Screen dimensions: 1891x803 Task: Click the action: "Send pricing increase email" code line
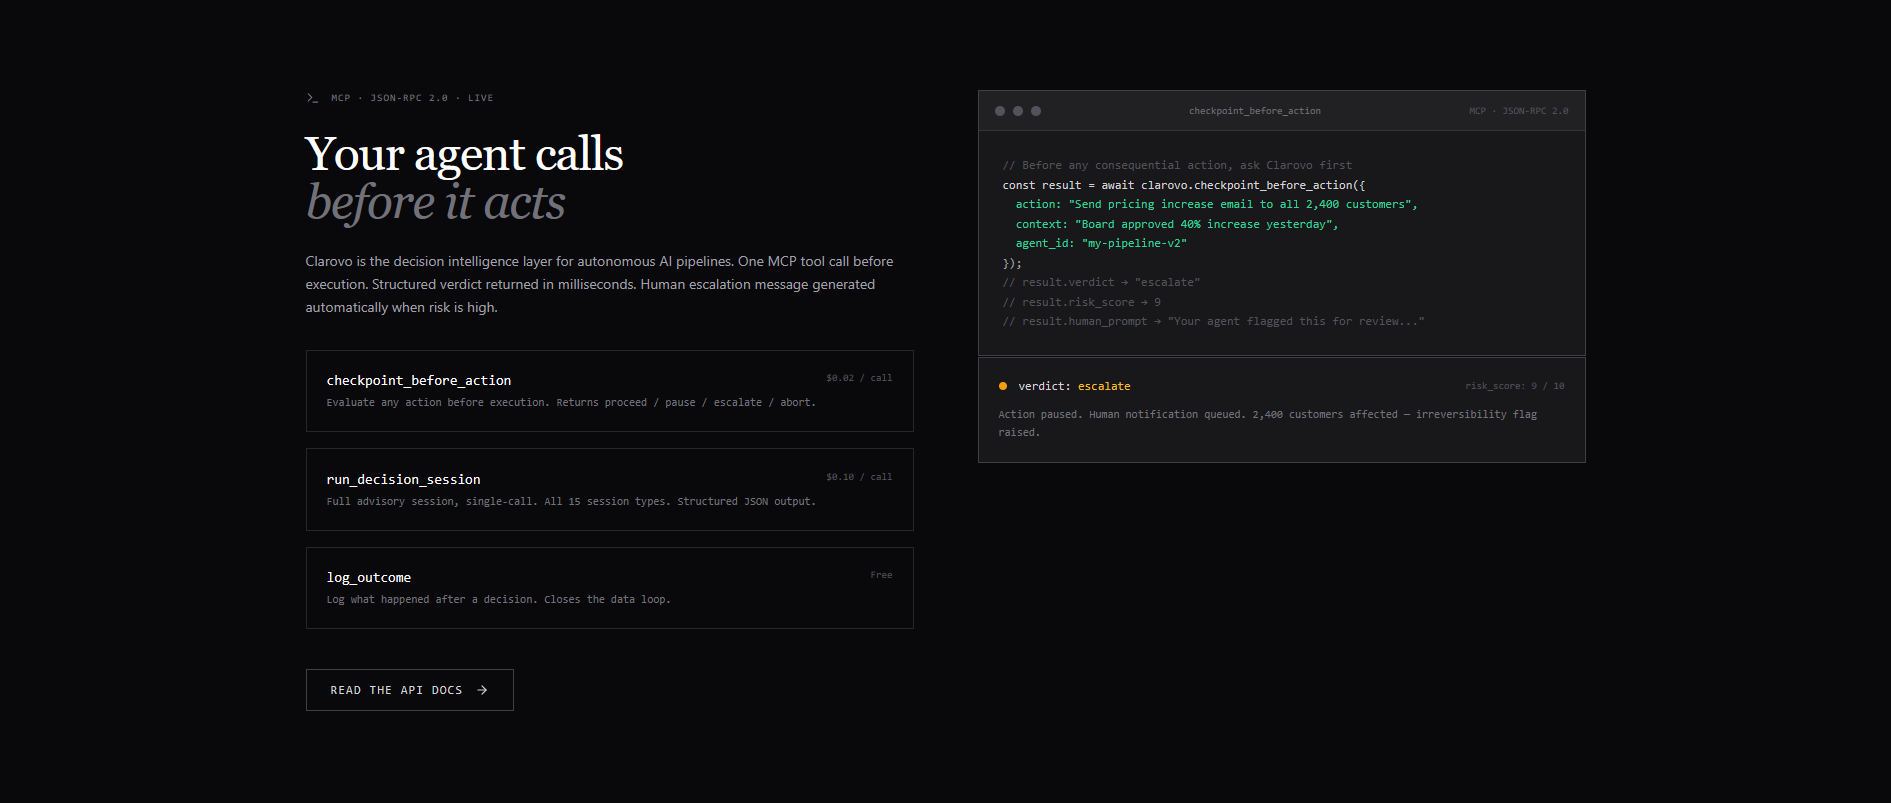[x=1217, y=204]
